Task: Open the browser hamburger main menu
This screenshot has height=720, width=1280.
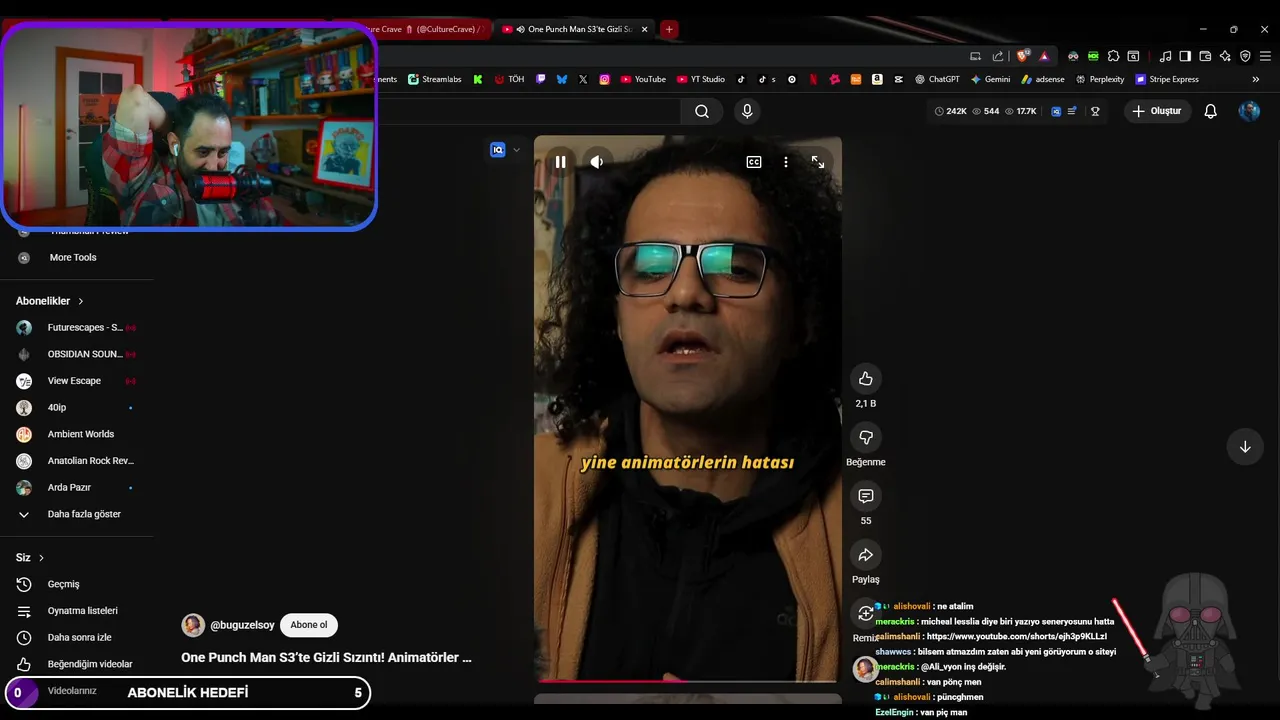Action: point(1265,56)
